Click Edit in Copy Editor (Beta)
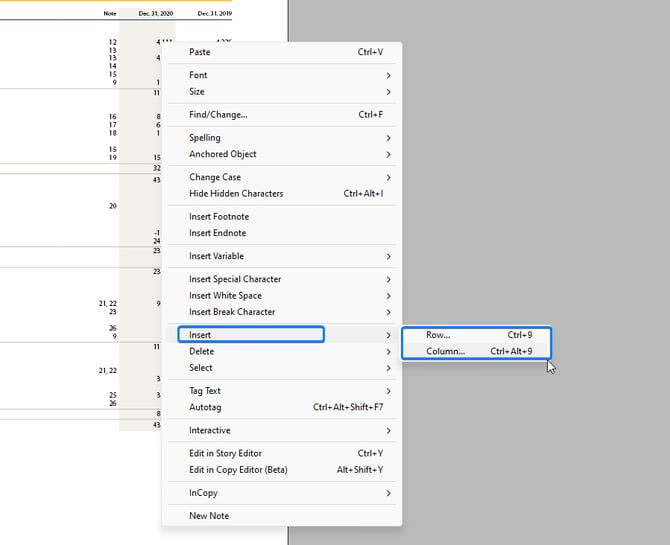The width and height of the screenshot is (670, 545). [x=238, y=470]
